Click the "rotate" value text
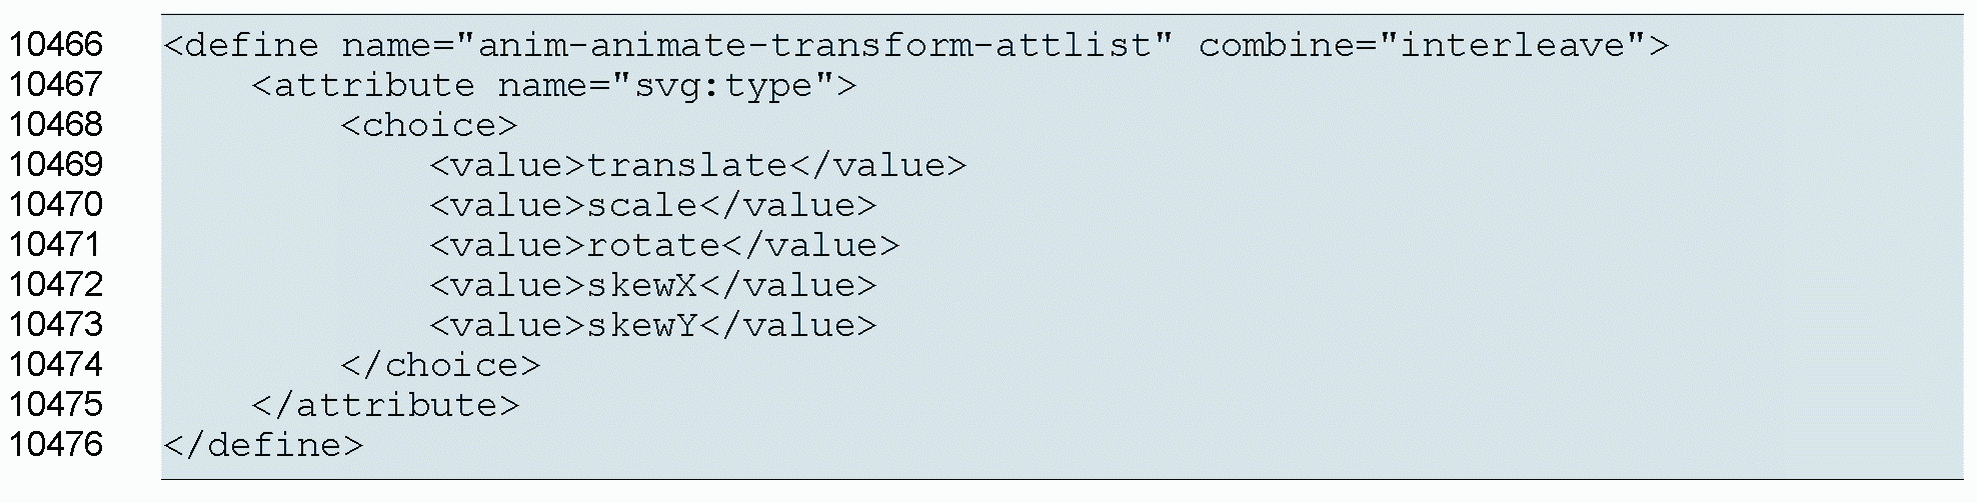Viewport: 1977px width, 503px height. (653, 246)
